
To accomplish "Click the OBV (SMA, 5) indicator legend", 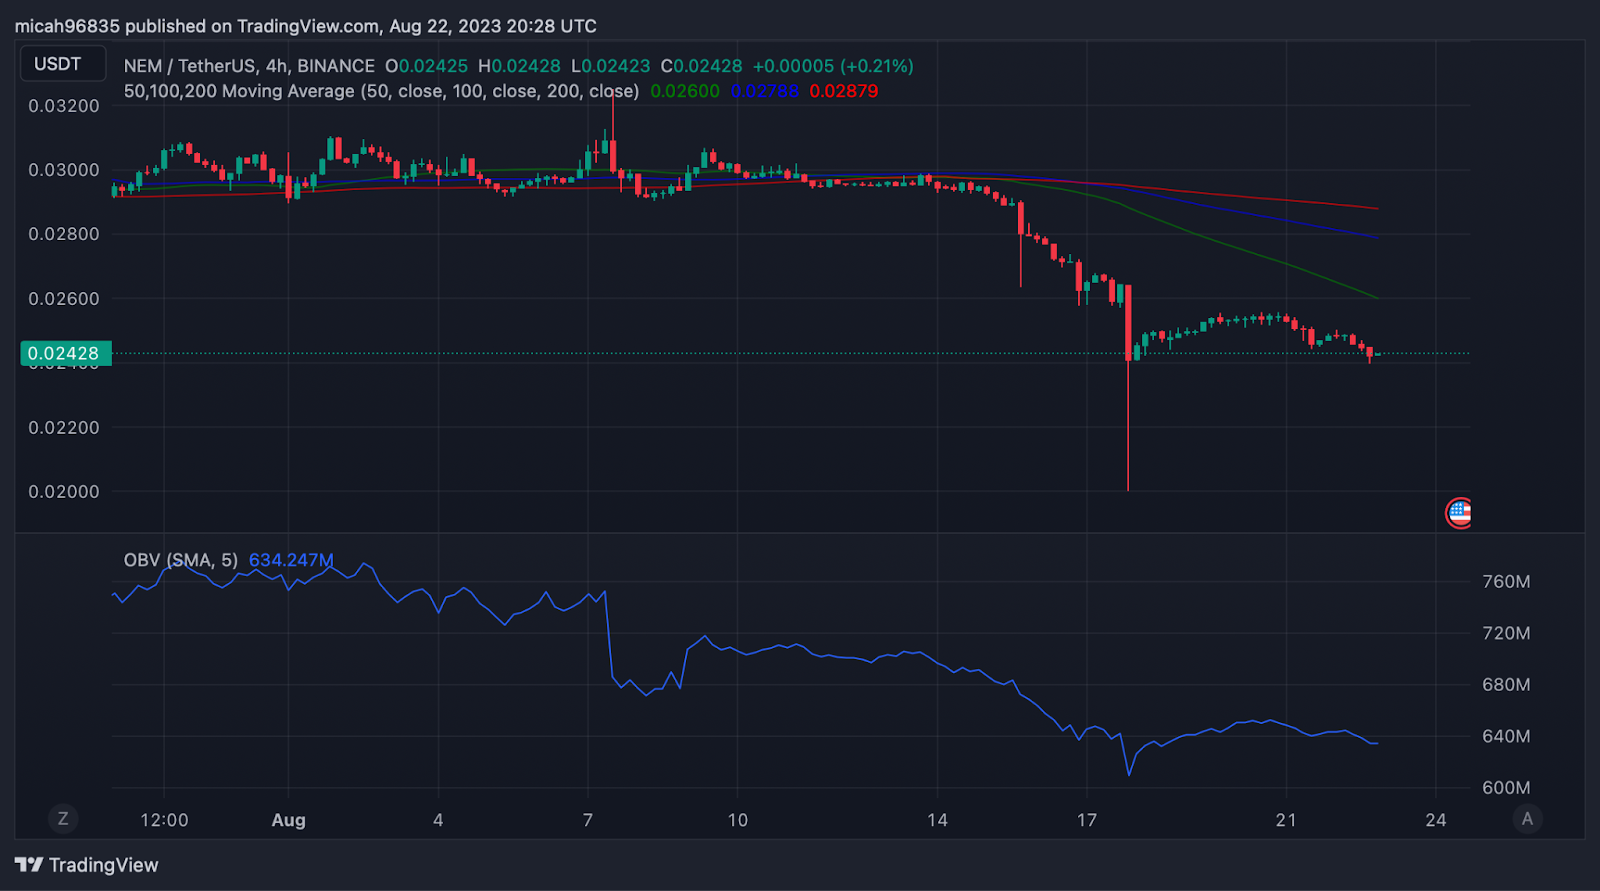I will pos(181,560).
